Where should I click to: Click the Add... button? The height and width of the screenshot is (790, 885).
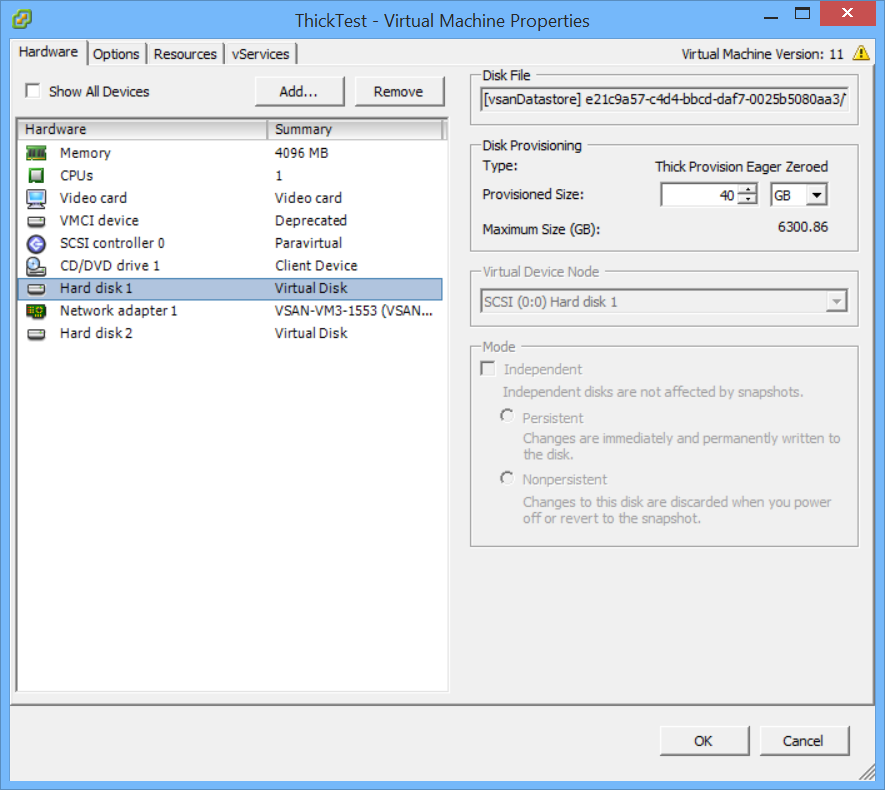[x=298, y=91]
